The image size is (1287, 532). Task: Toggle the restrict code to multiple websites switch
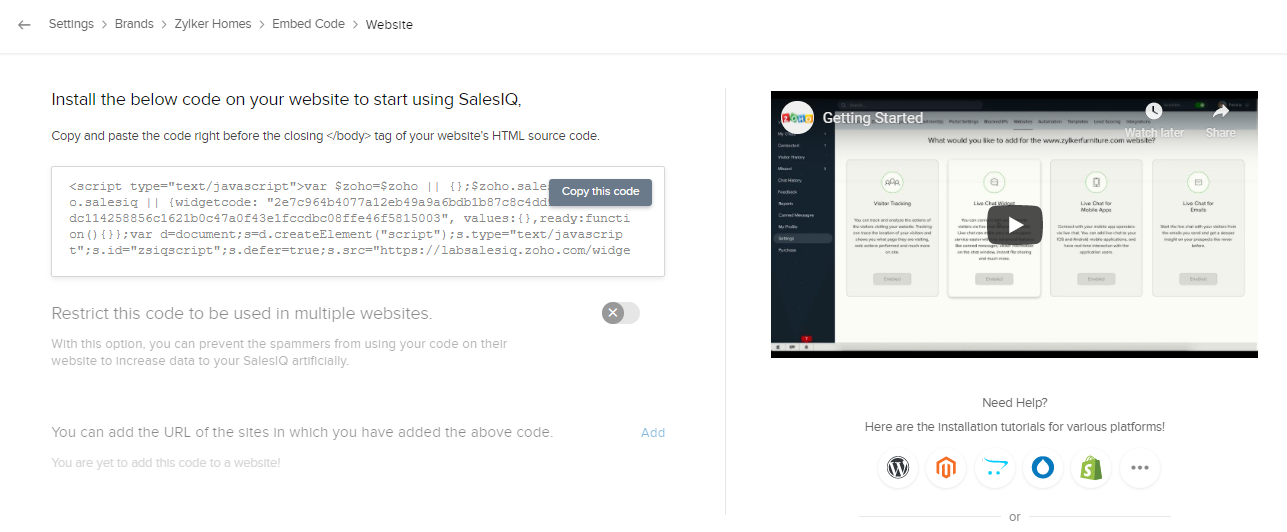pos(621,313)
